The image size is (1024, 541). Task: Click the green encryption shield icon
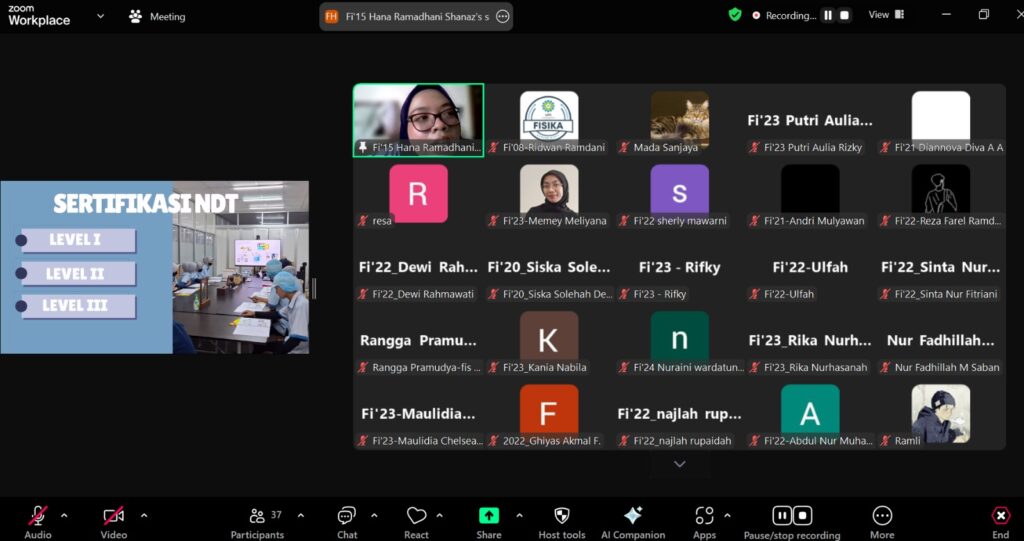(735, 15)
